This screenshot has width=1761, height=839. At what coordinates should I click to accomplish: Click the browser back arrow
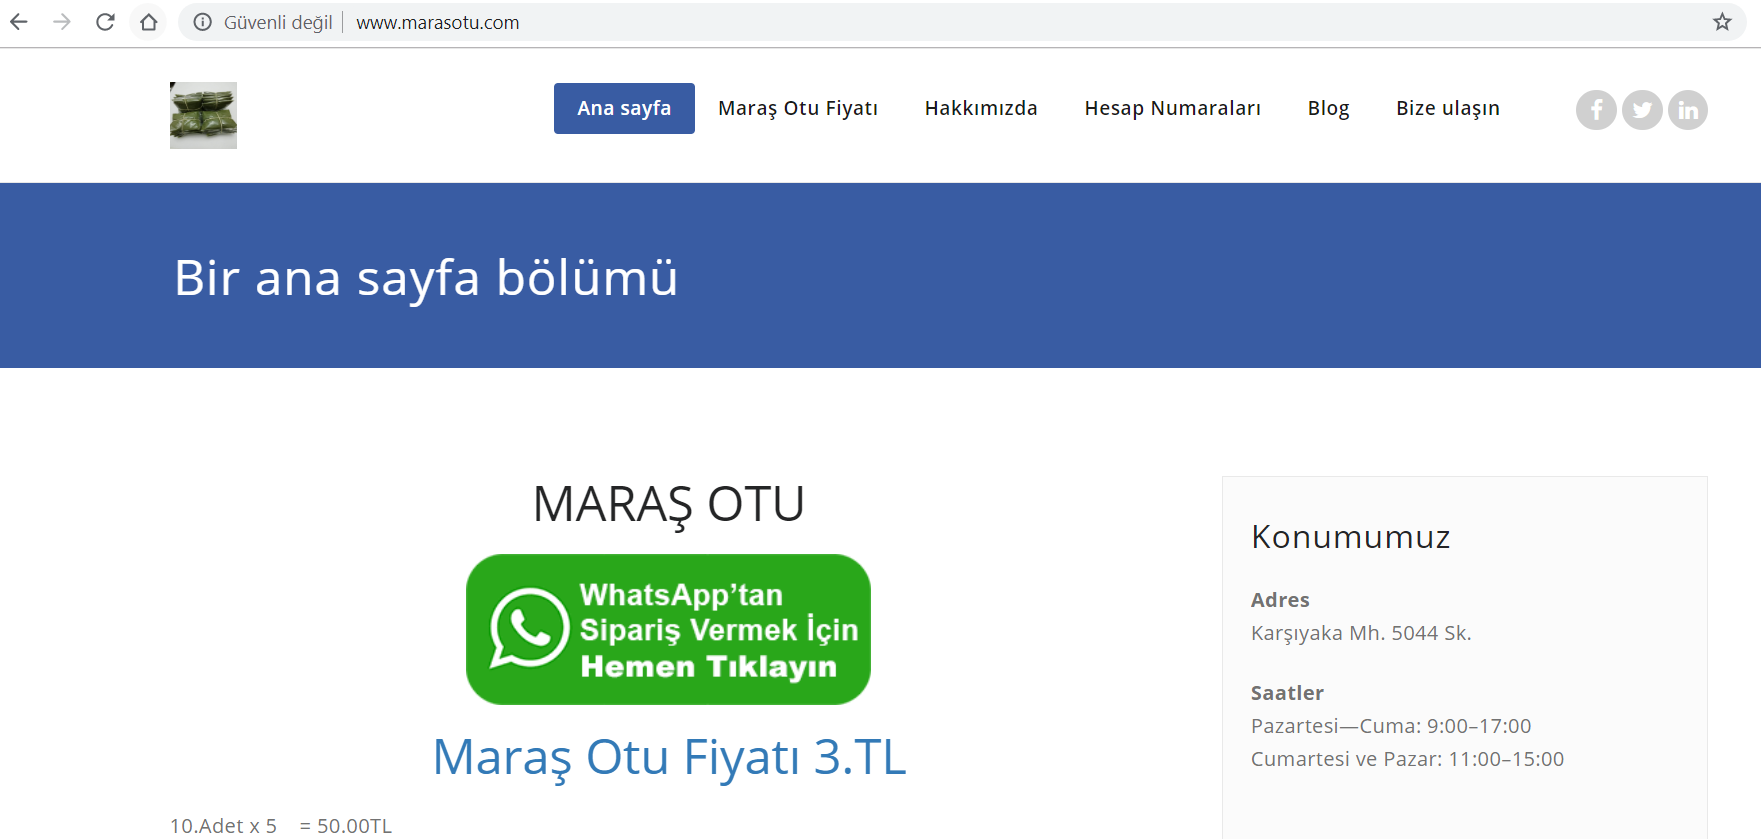click(x=19, y=22)
